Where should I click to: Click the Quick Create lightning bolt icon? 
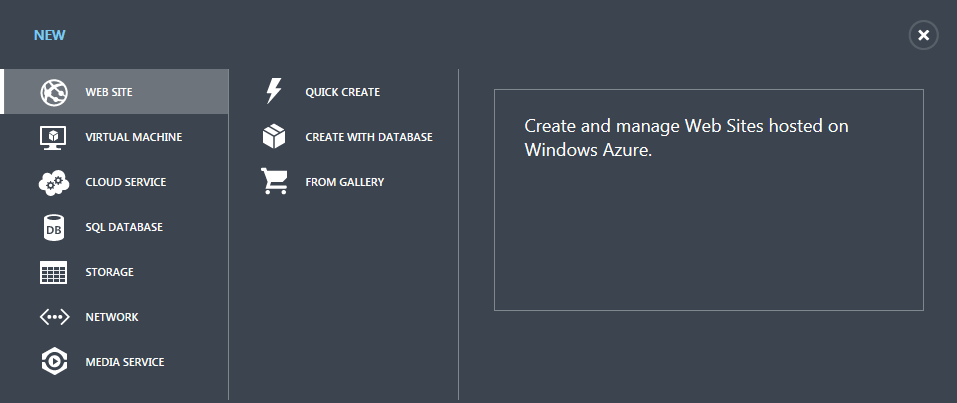coord(274,91)
